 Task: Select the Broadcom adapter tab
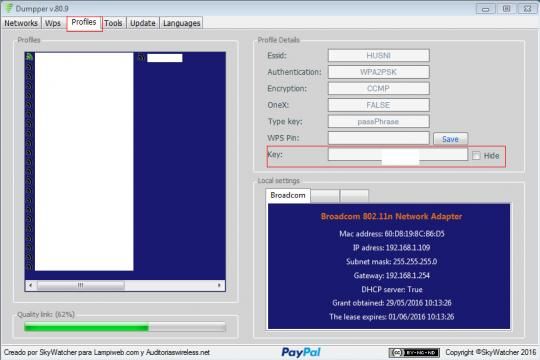pyautogui.click(x=288, y=195)
